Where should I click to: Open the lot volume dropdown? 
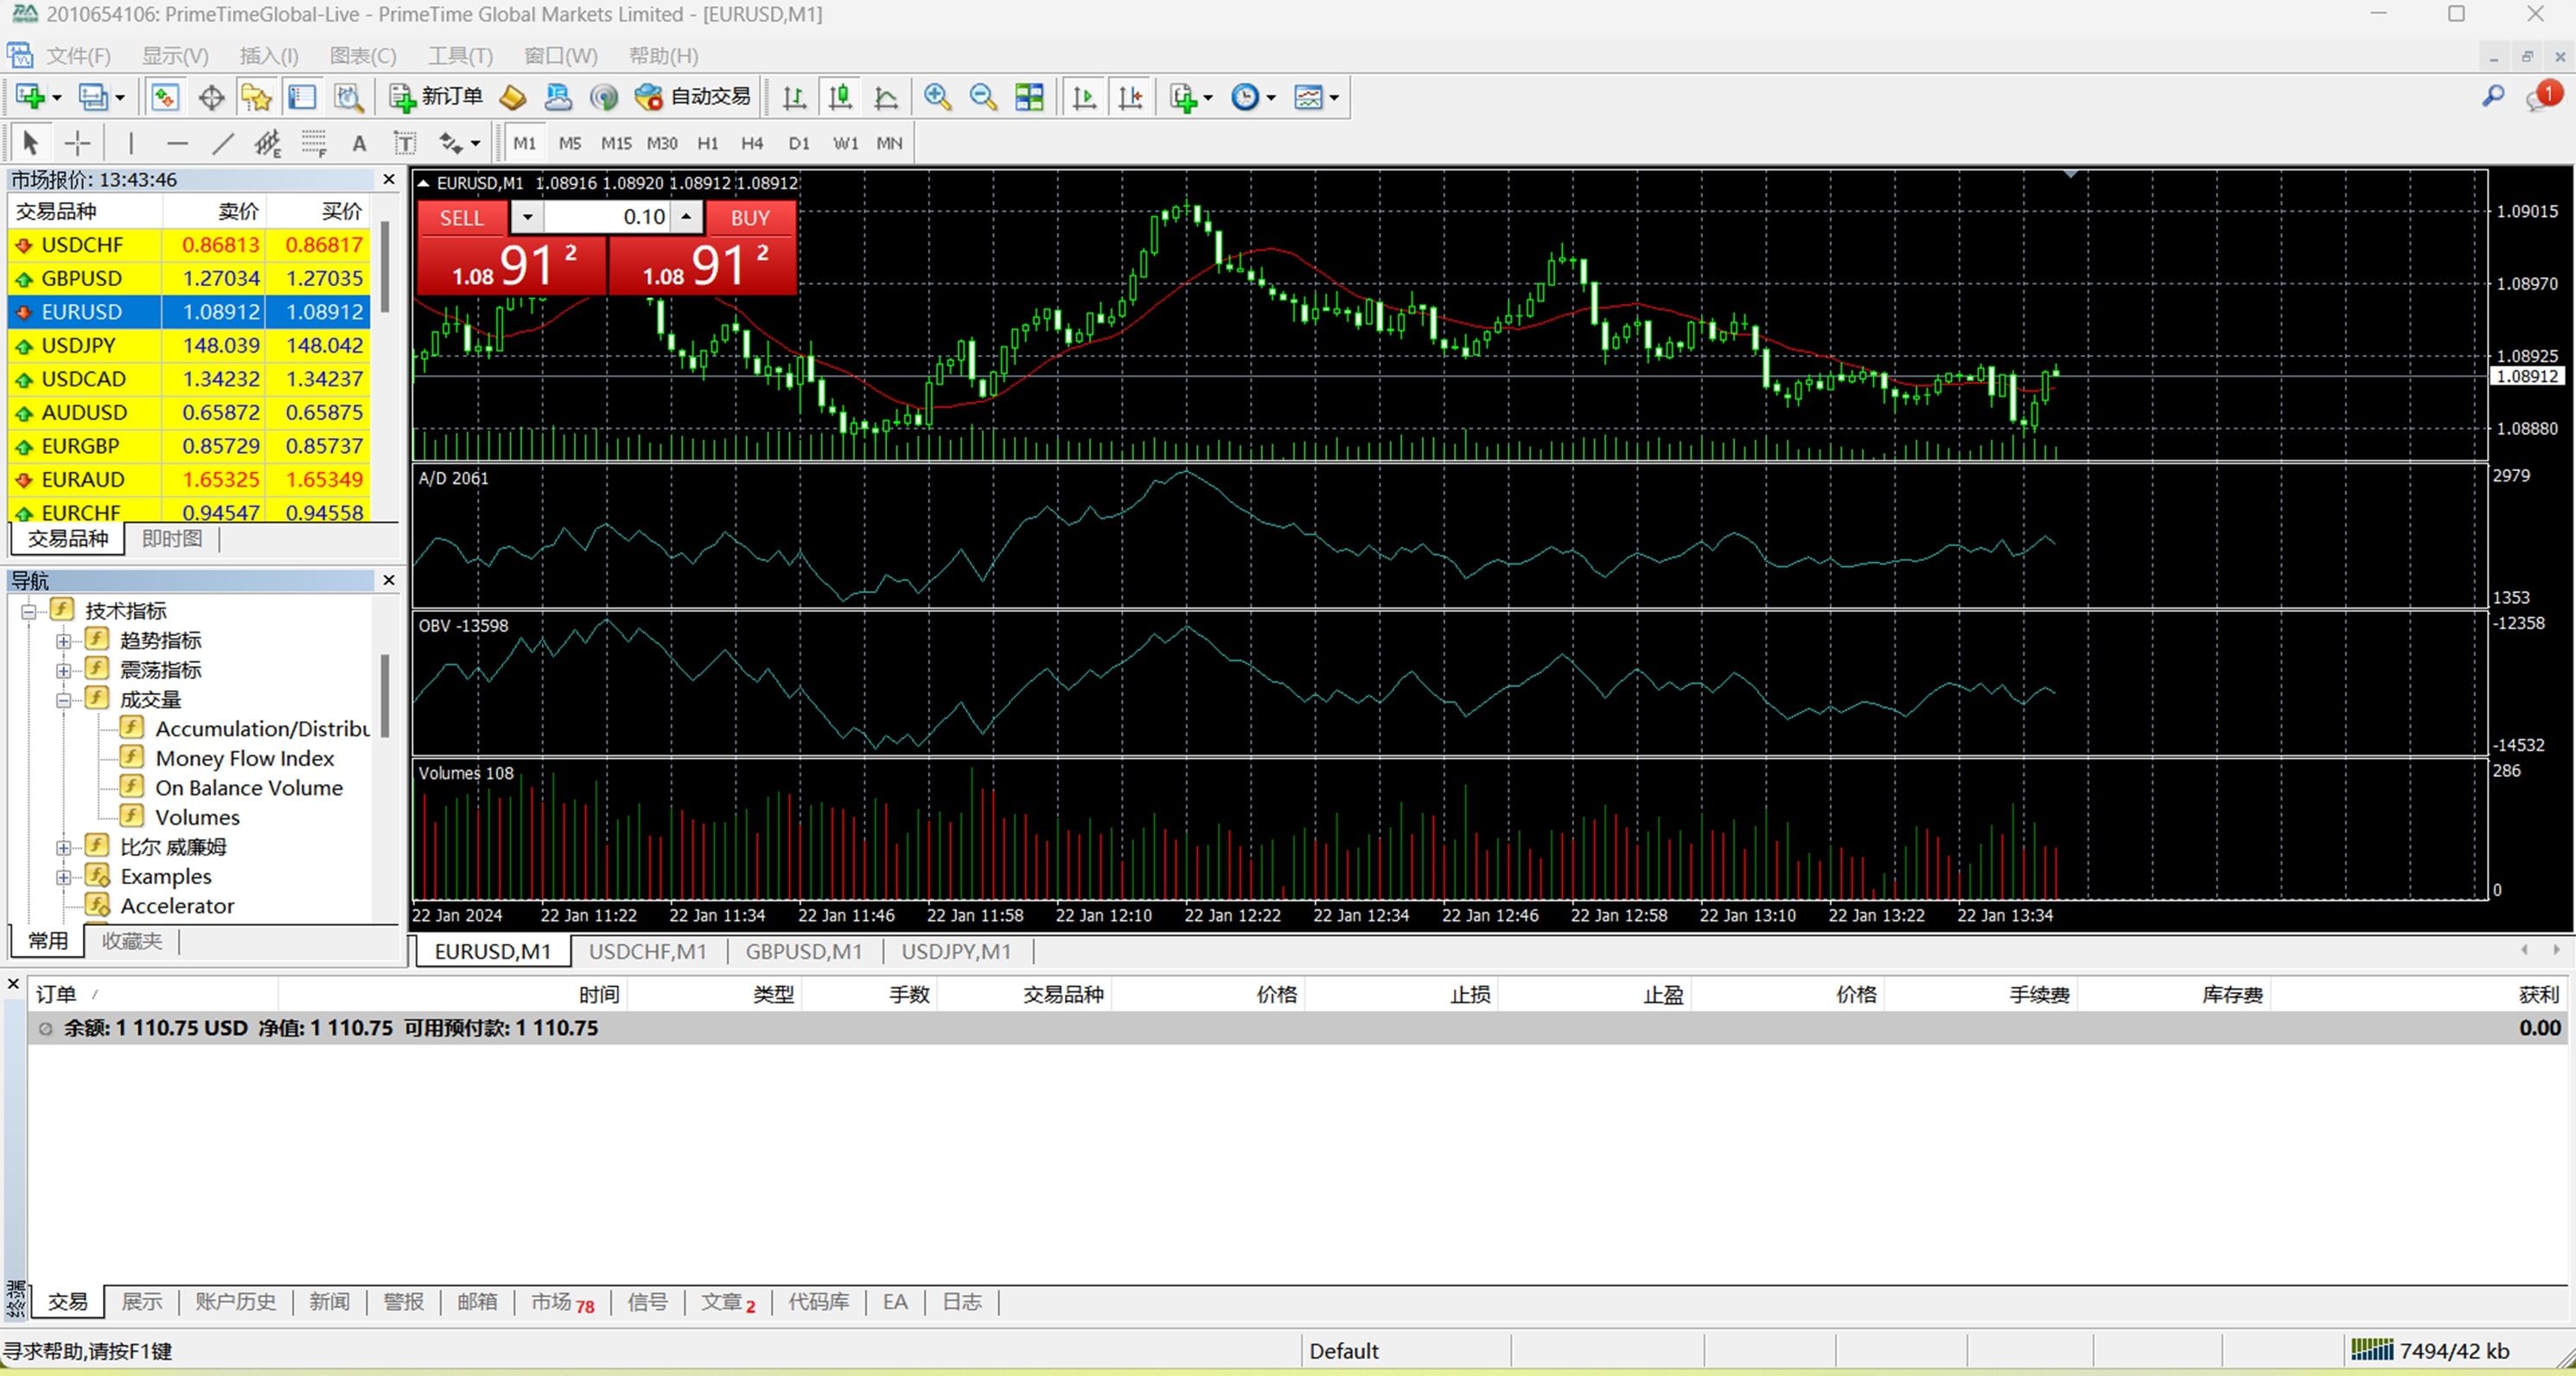pos(527,217)
